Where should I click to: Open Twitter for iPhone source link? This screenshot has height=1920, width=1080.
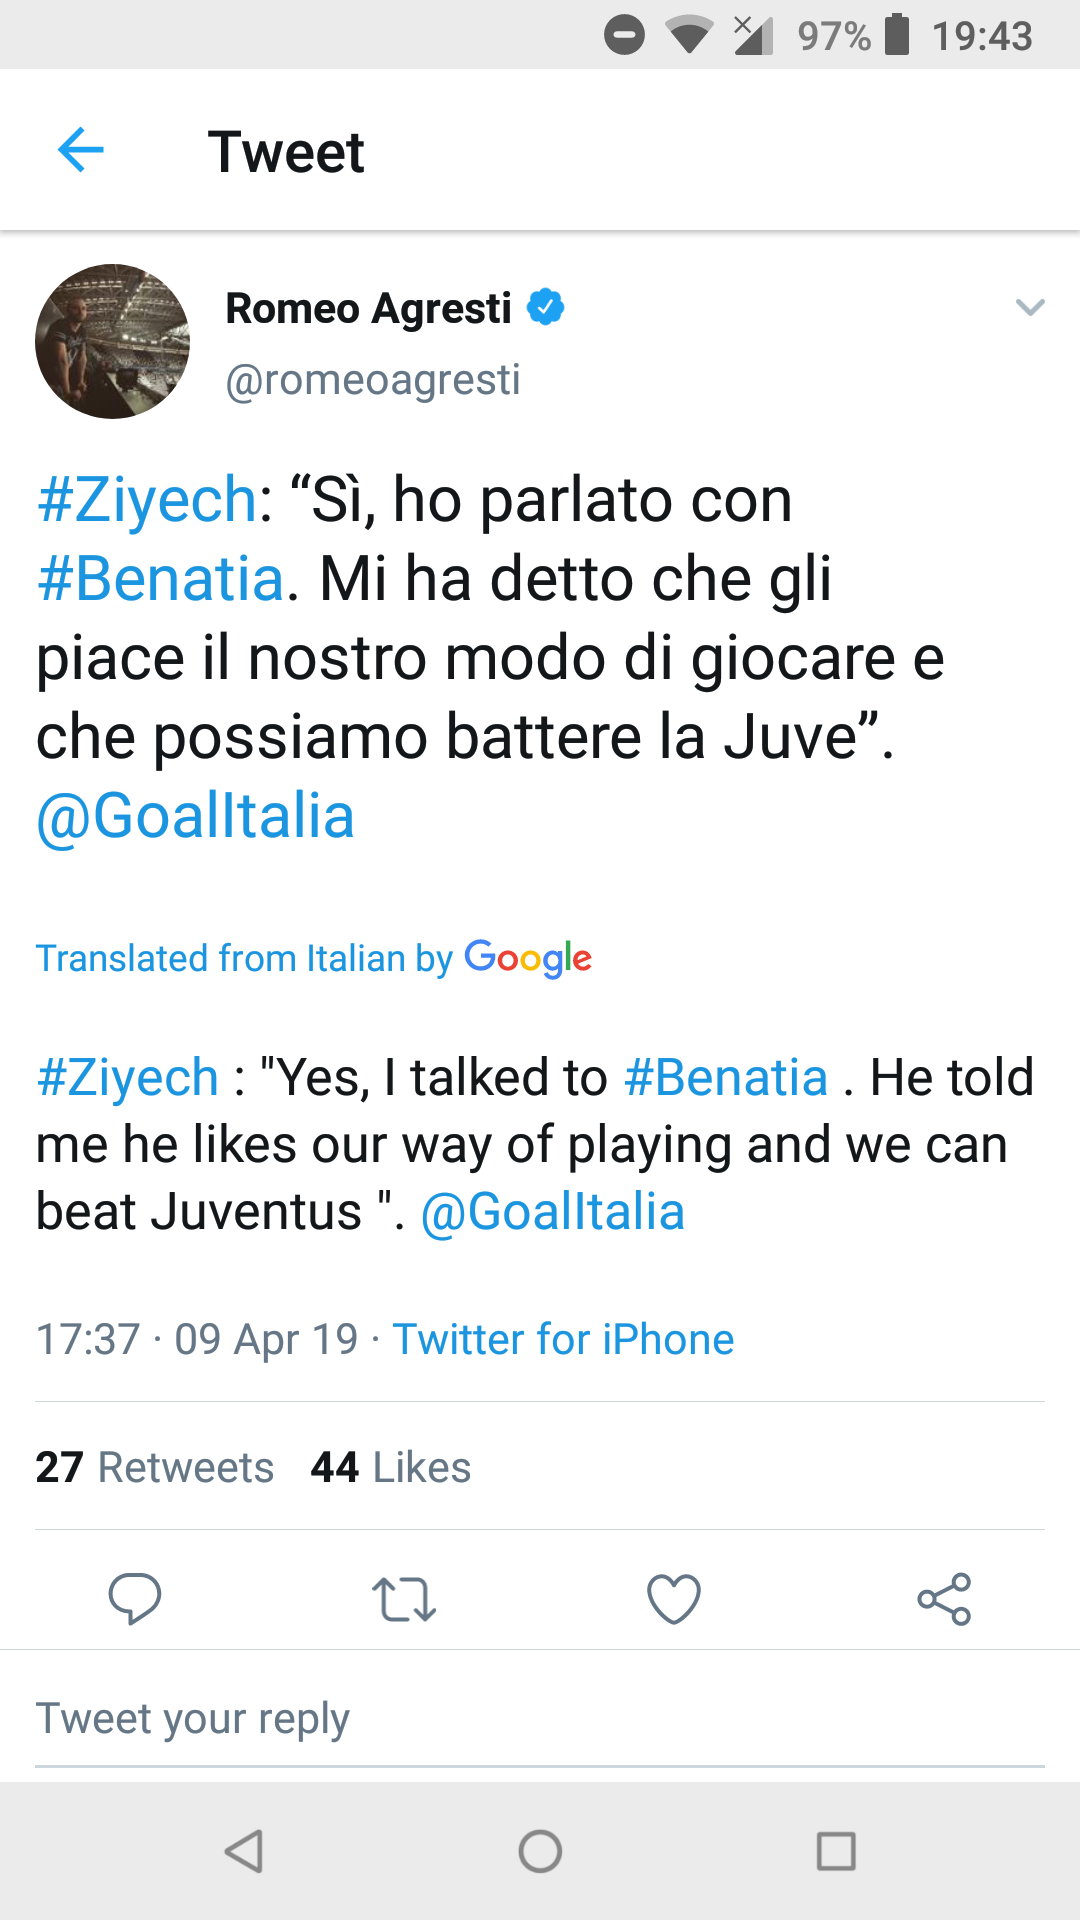[563, 1339]
